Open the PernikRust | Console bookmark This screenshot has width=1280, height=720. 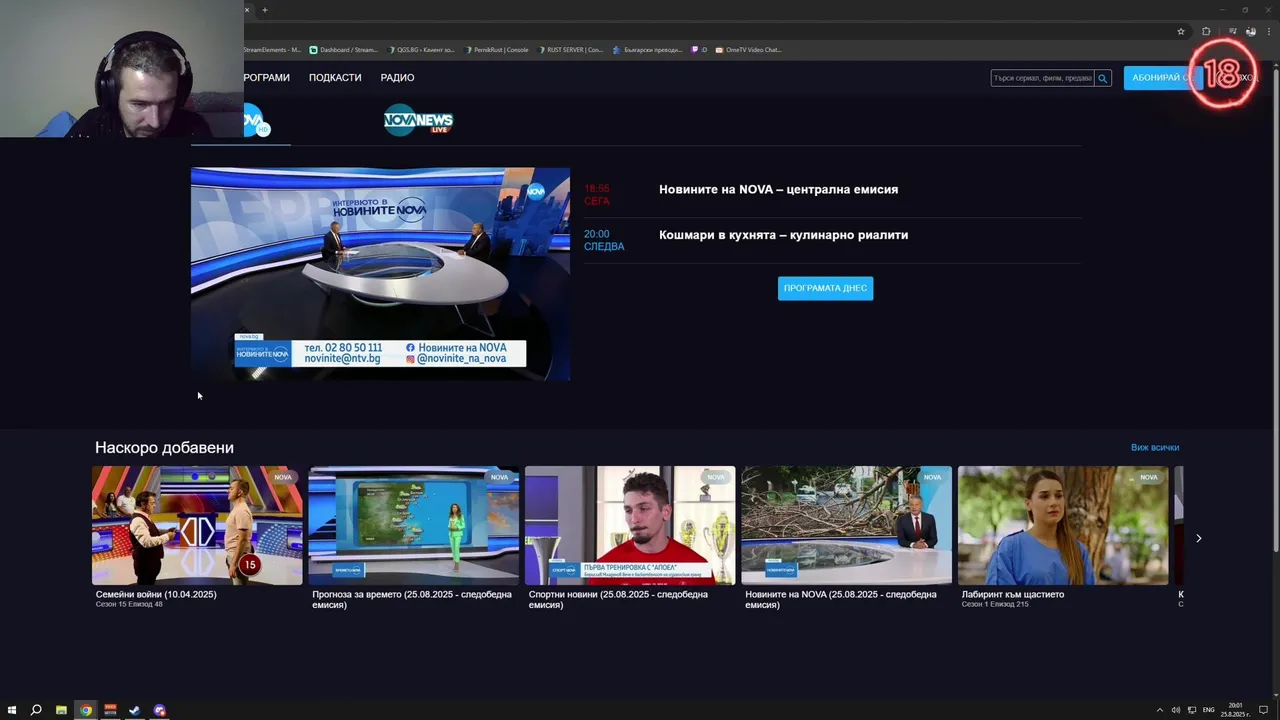pyautogui.click(x=496, y=49)
